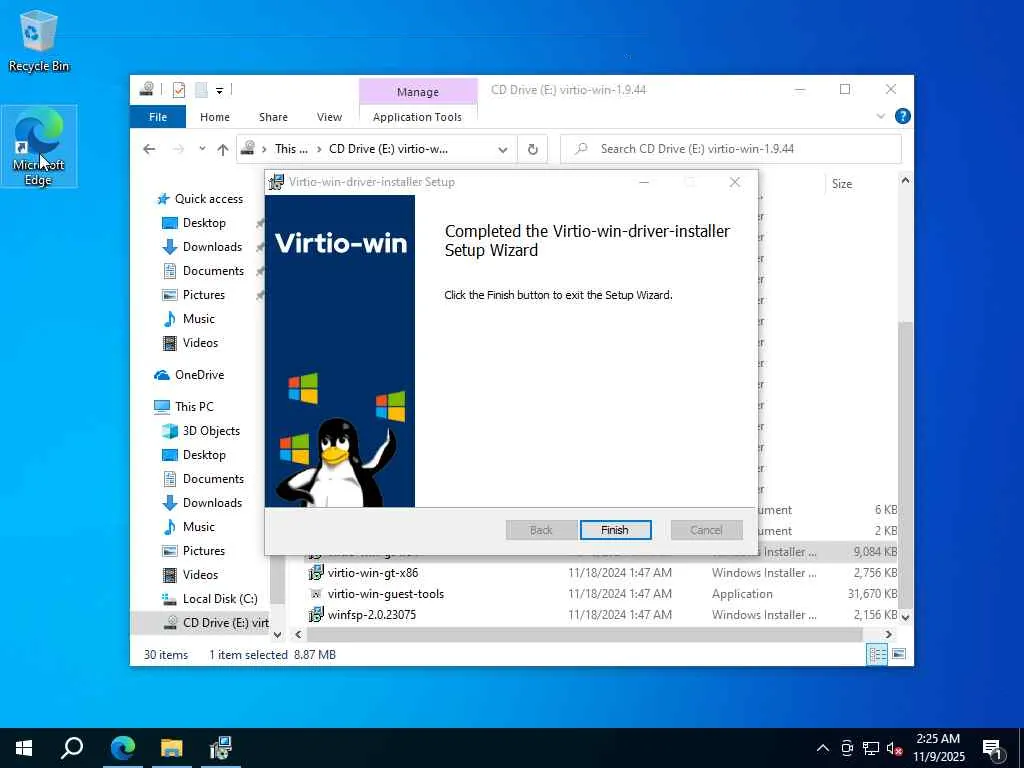The image size is (1024, 768).
Task: Select the Manage contextual tab
Action: coord(418,92)
